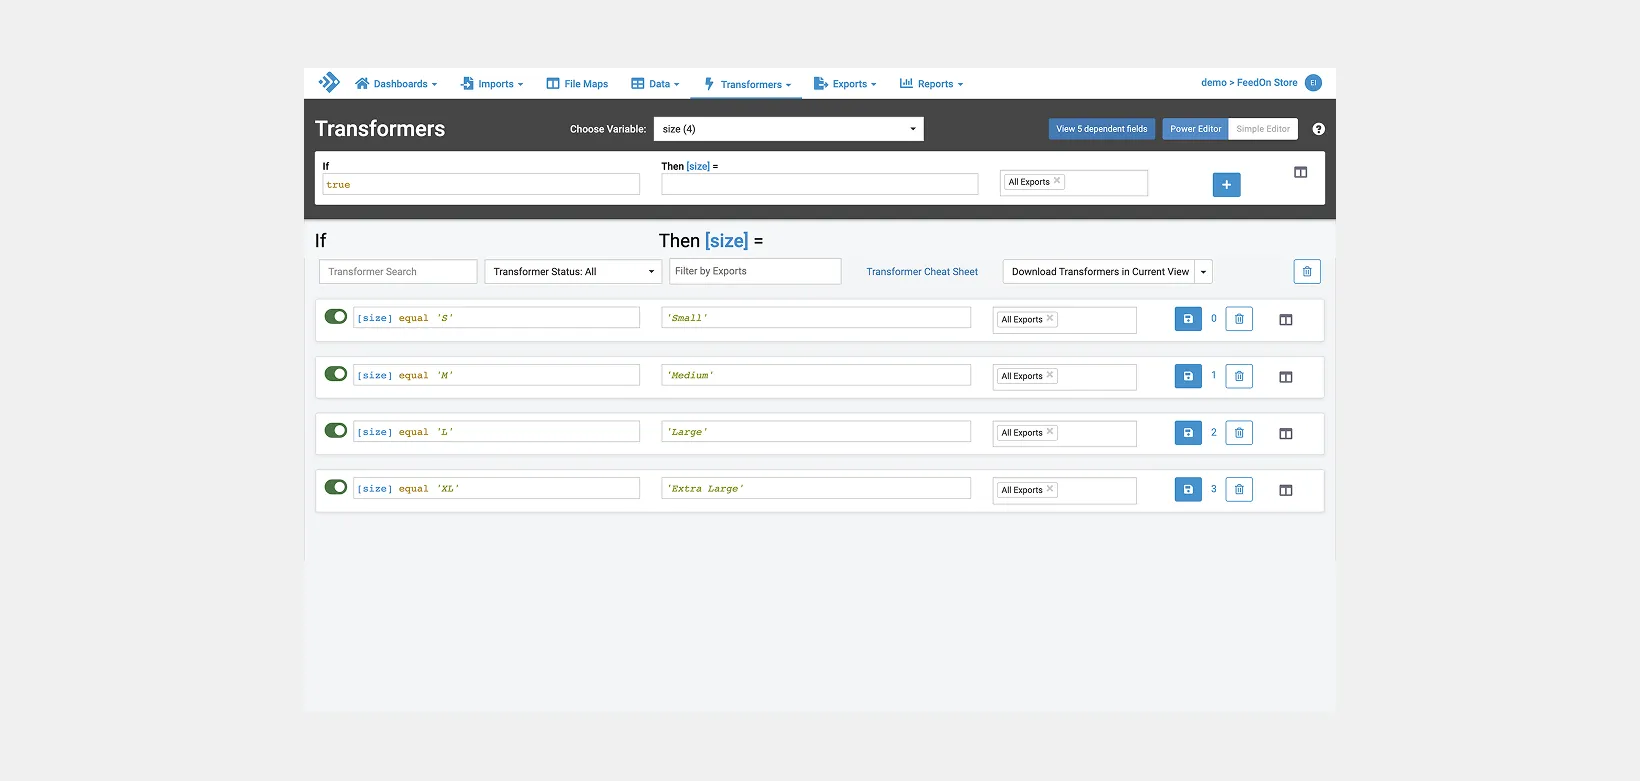Click the FeedOn logo icon
1640x781 pixels.
329,83
